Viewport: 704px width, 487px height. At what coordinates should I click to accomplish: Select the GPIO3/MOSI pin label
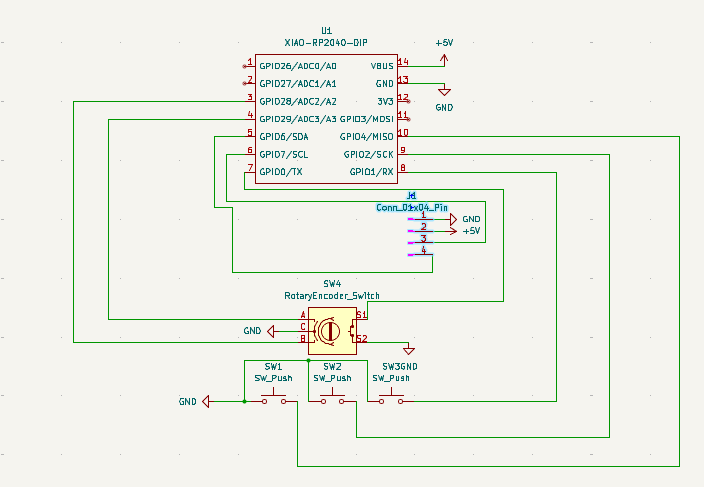366,119
